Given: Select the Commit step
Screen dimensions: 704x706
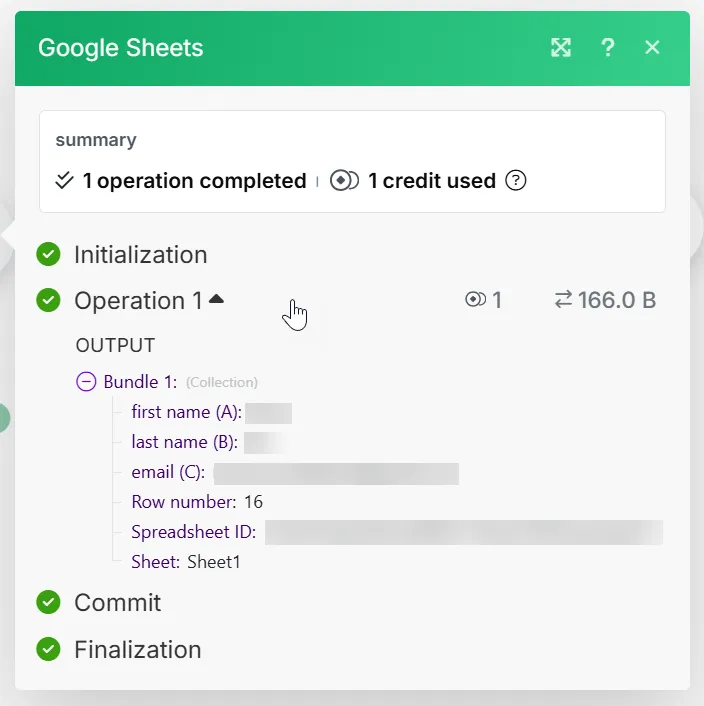Looking at the screenshot, I should (117, 602).
